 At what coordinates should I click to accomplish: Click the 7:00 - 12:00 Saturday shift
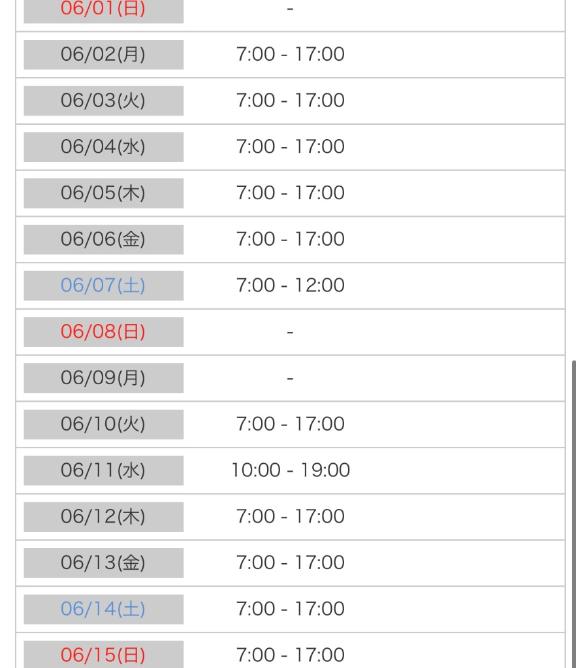coord(291,285)
